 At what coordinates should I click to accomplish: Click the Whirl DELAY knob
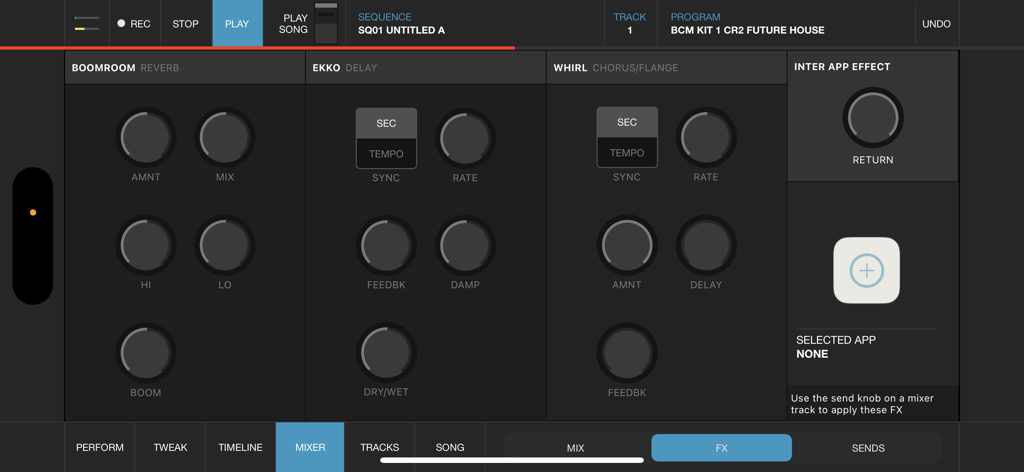(x=706, y=245)
